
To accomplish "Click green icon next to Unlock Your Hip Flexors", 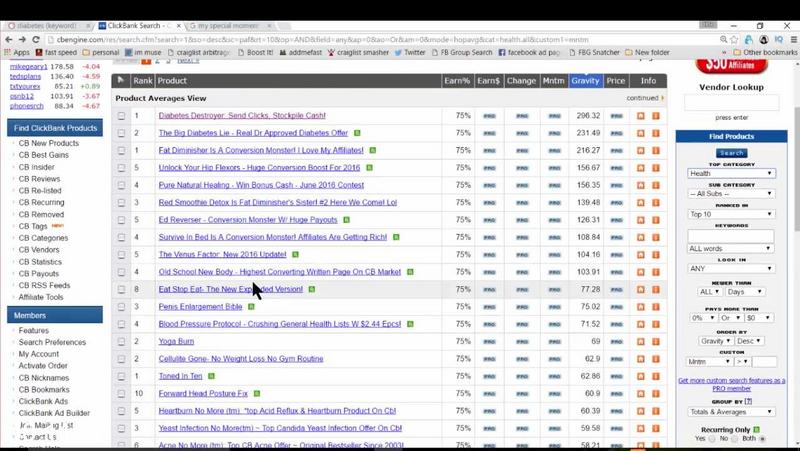I will [x=369, y=168].
